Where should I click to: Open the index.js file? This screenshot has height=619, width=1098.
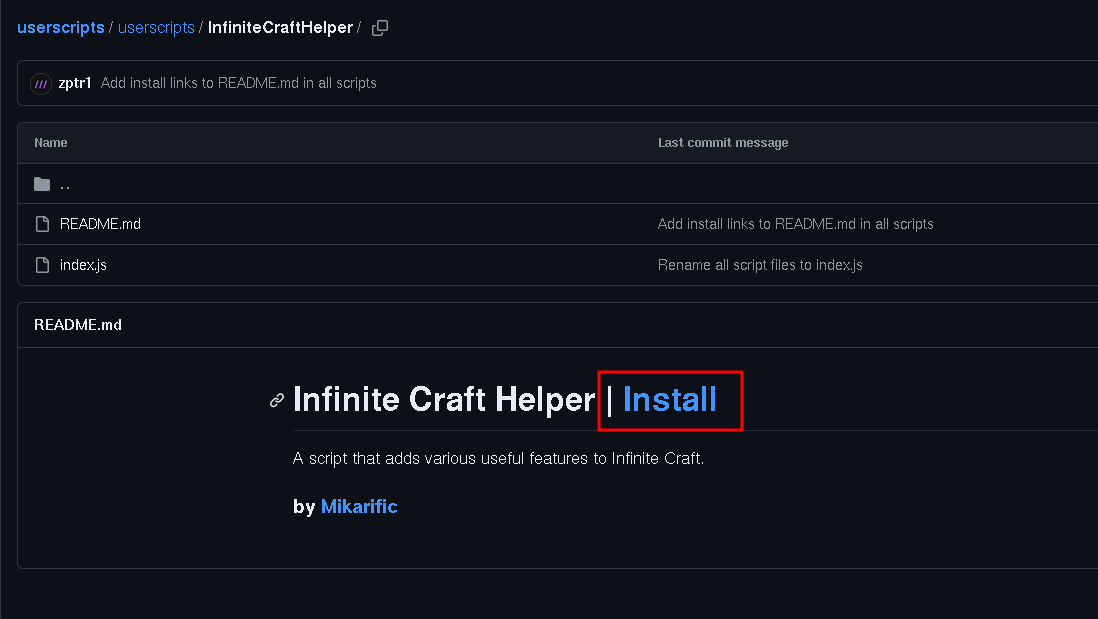point(83,265)
